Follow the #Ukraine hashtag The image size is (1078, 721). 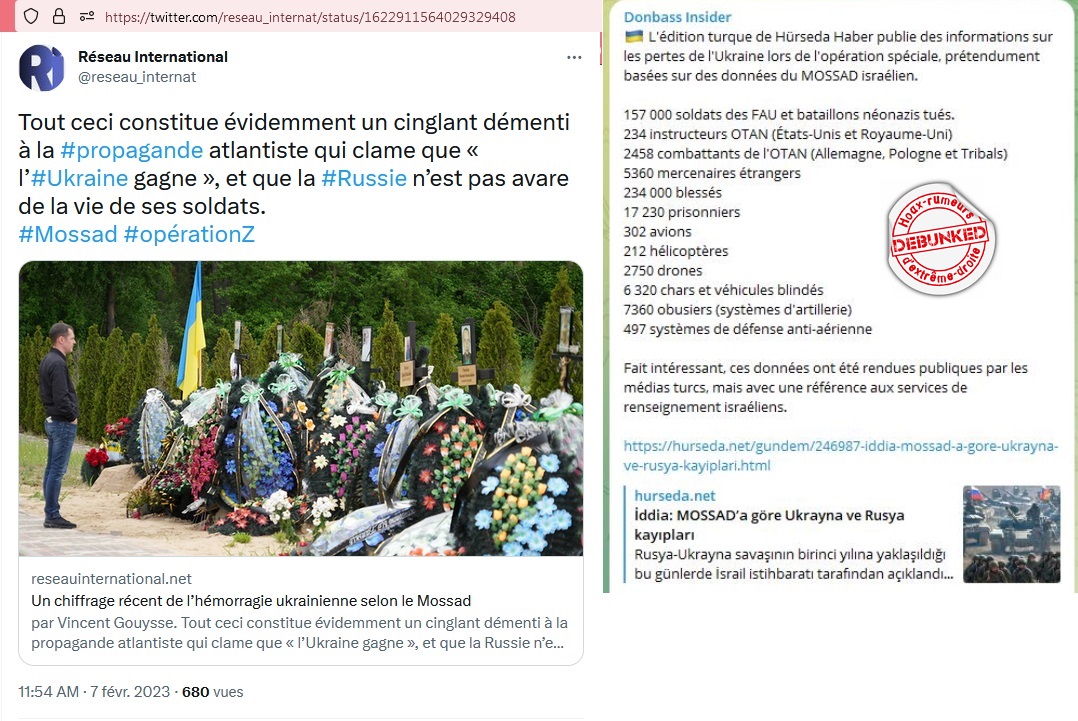point(80,178)
